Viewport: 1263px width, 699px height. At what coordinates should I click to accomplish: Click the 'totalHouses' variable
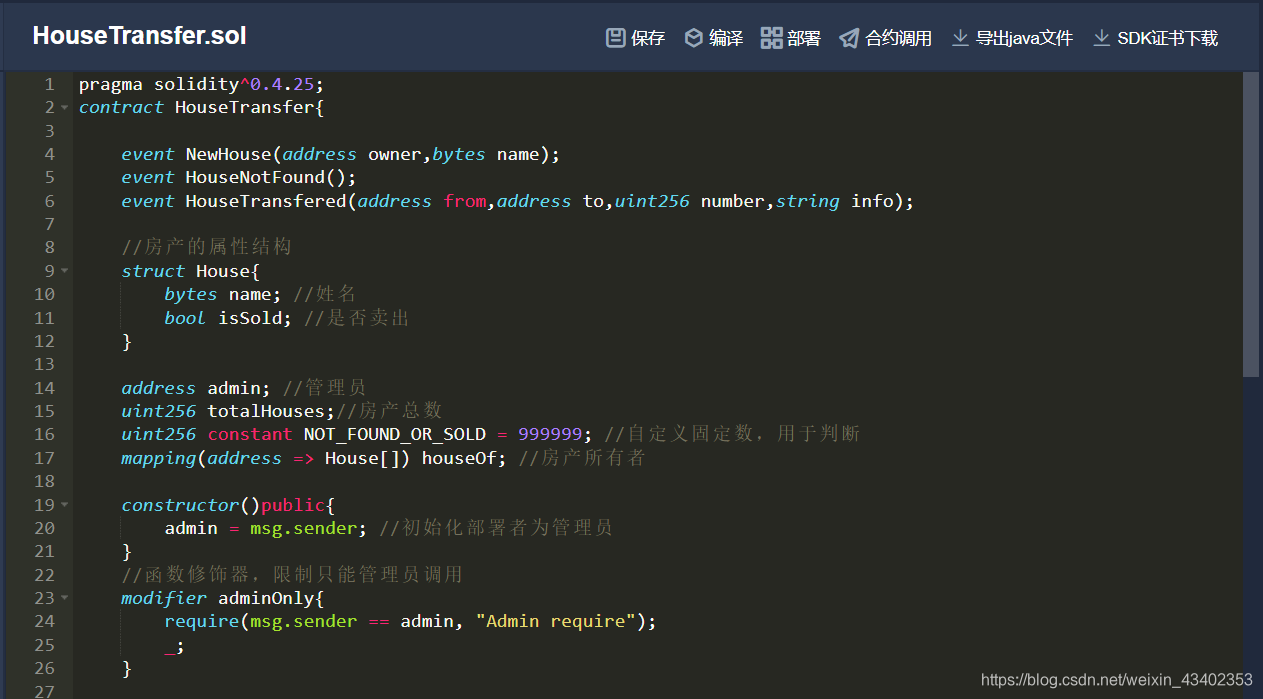[266, 411]
